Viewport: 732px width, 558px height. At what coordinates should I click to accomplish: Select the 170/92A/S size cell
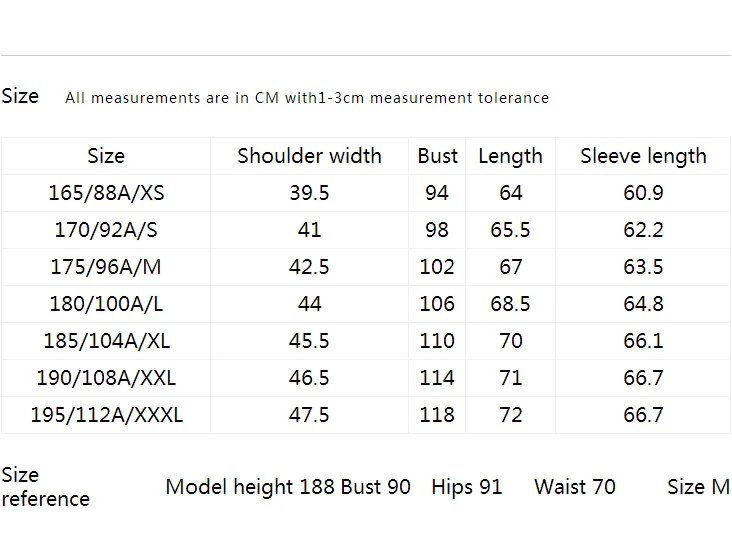coord(106,230)
